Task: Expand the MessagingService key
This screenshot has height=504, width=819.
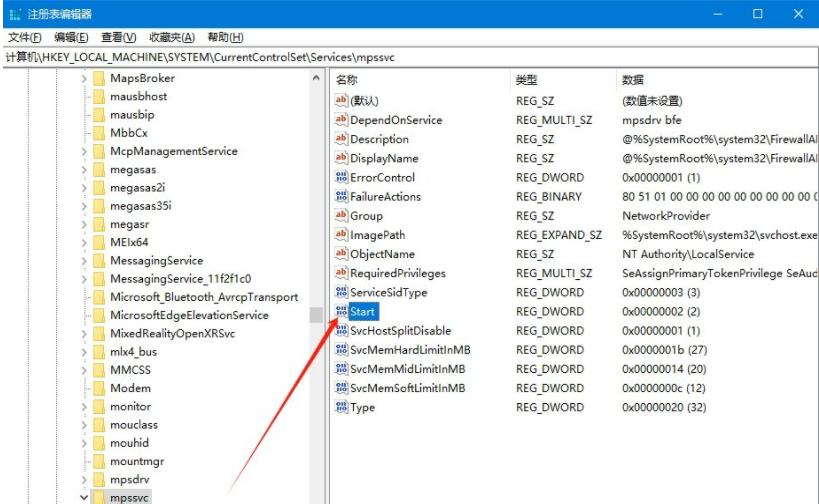Action: pyautogui.click(x=84, y=261)
